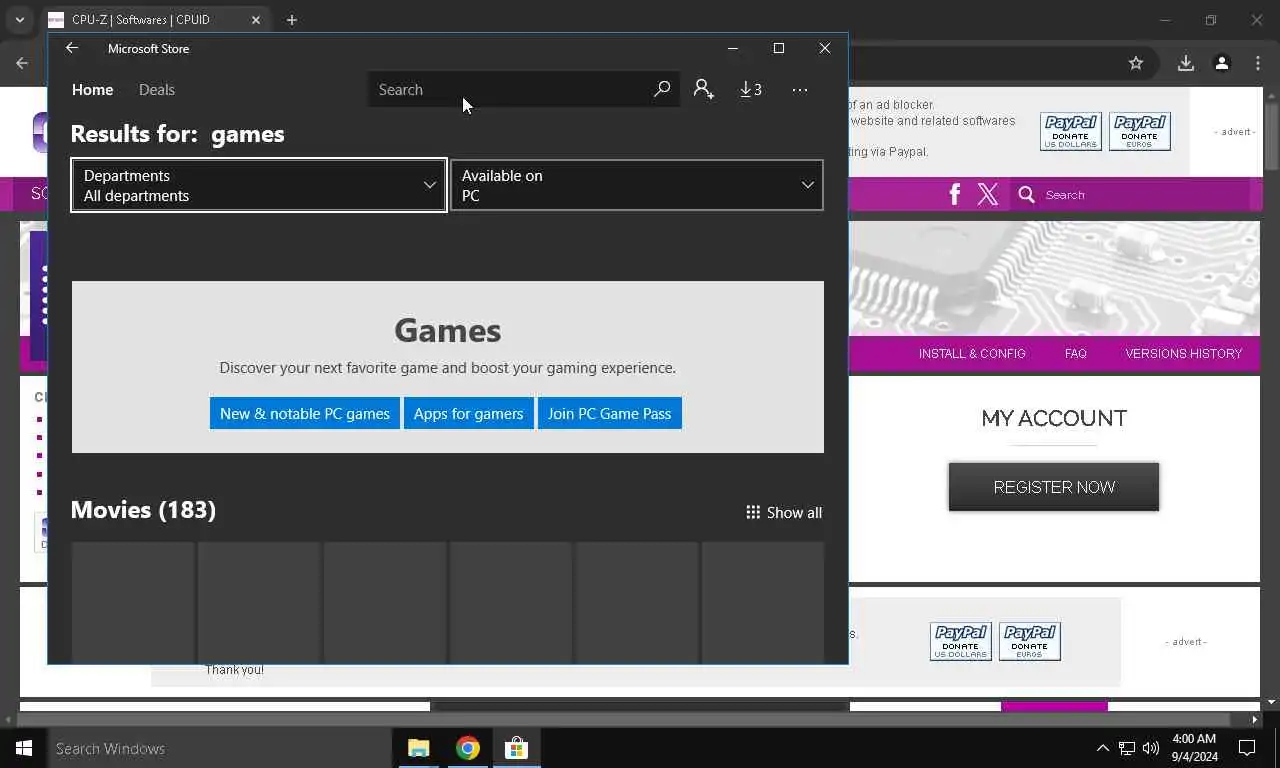Open Chrome tab search dropdown arrow
The width and height of the screenshot is (1280, 768).
click(19, 20)
